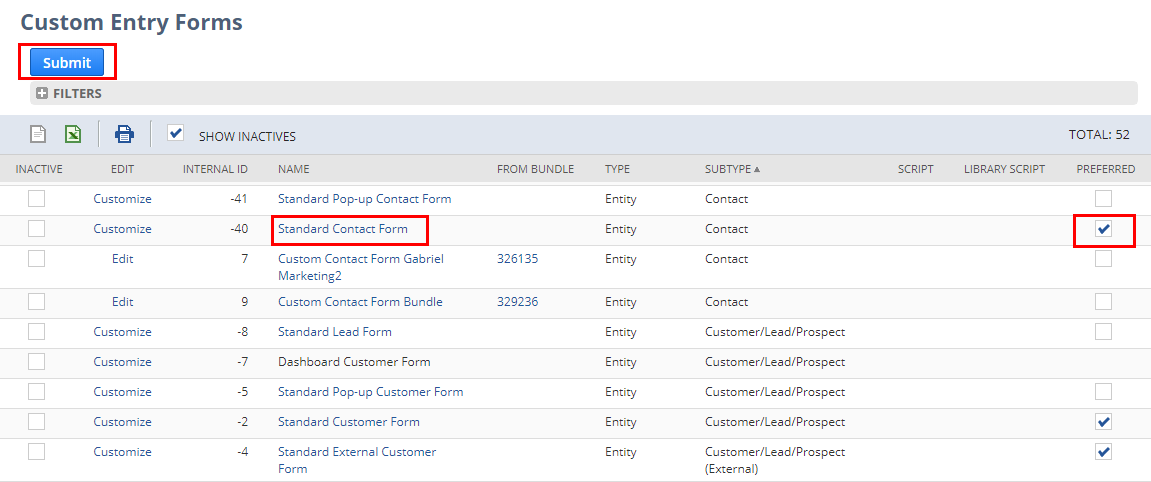1151x482 pixels.
Task: Customize the Standard Lead Form
Action: (x=122, y=332)
